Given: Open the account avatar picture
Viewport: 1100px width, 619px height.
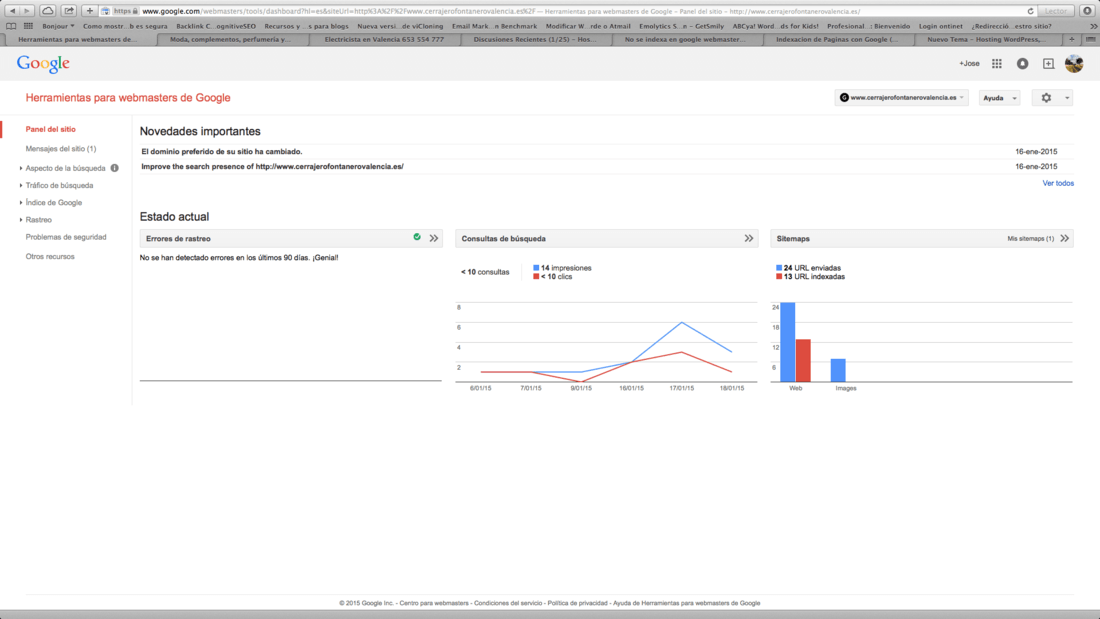Looking at the screenshot, I should 1074,63.
